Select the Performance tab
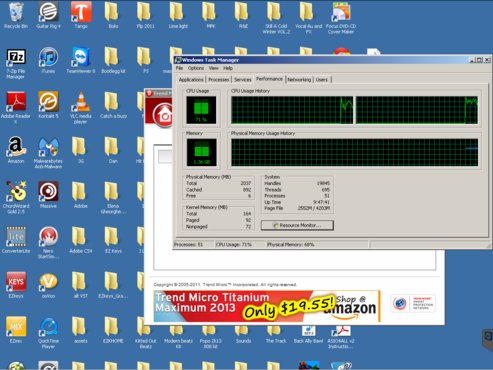 pos(269,79)
